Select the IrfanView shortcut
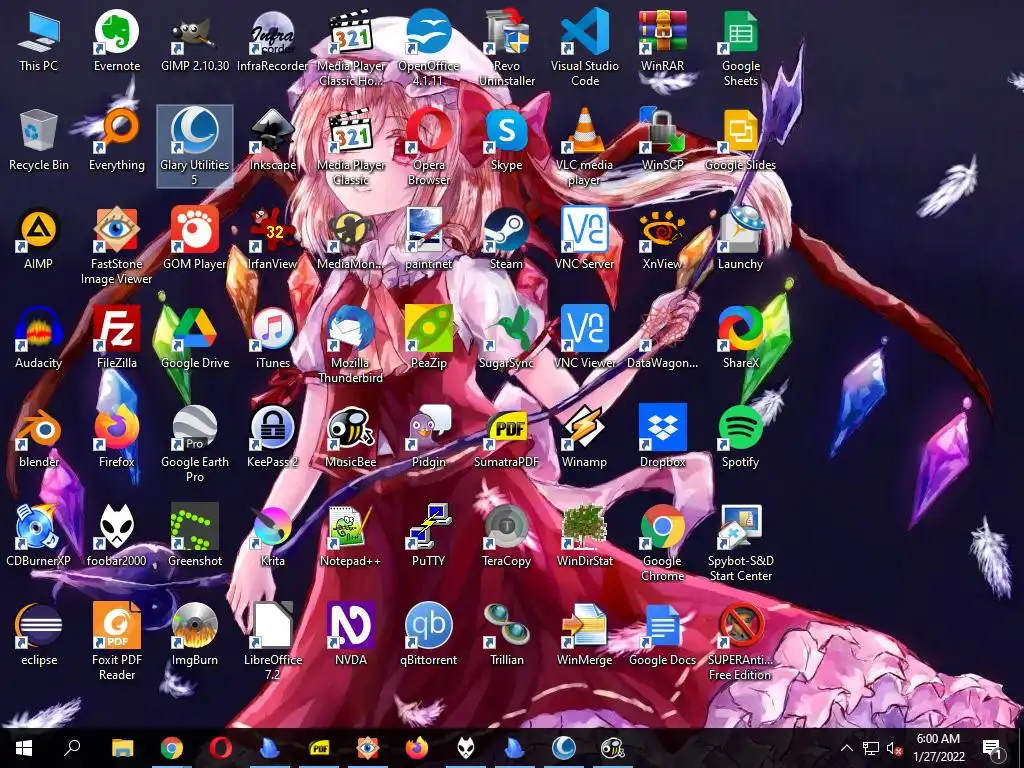 (272, 239)
